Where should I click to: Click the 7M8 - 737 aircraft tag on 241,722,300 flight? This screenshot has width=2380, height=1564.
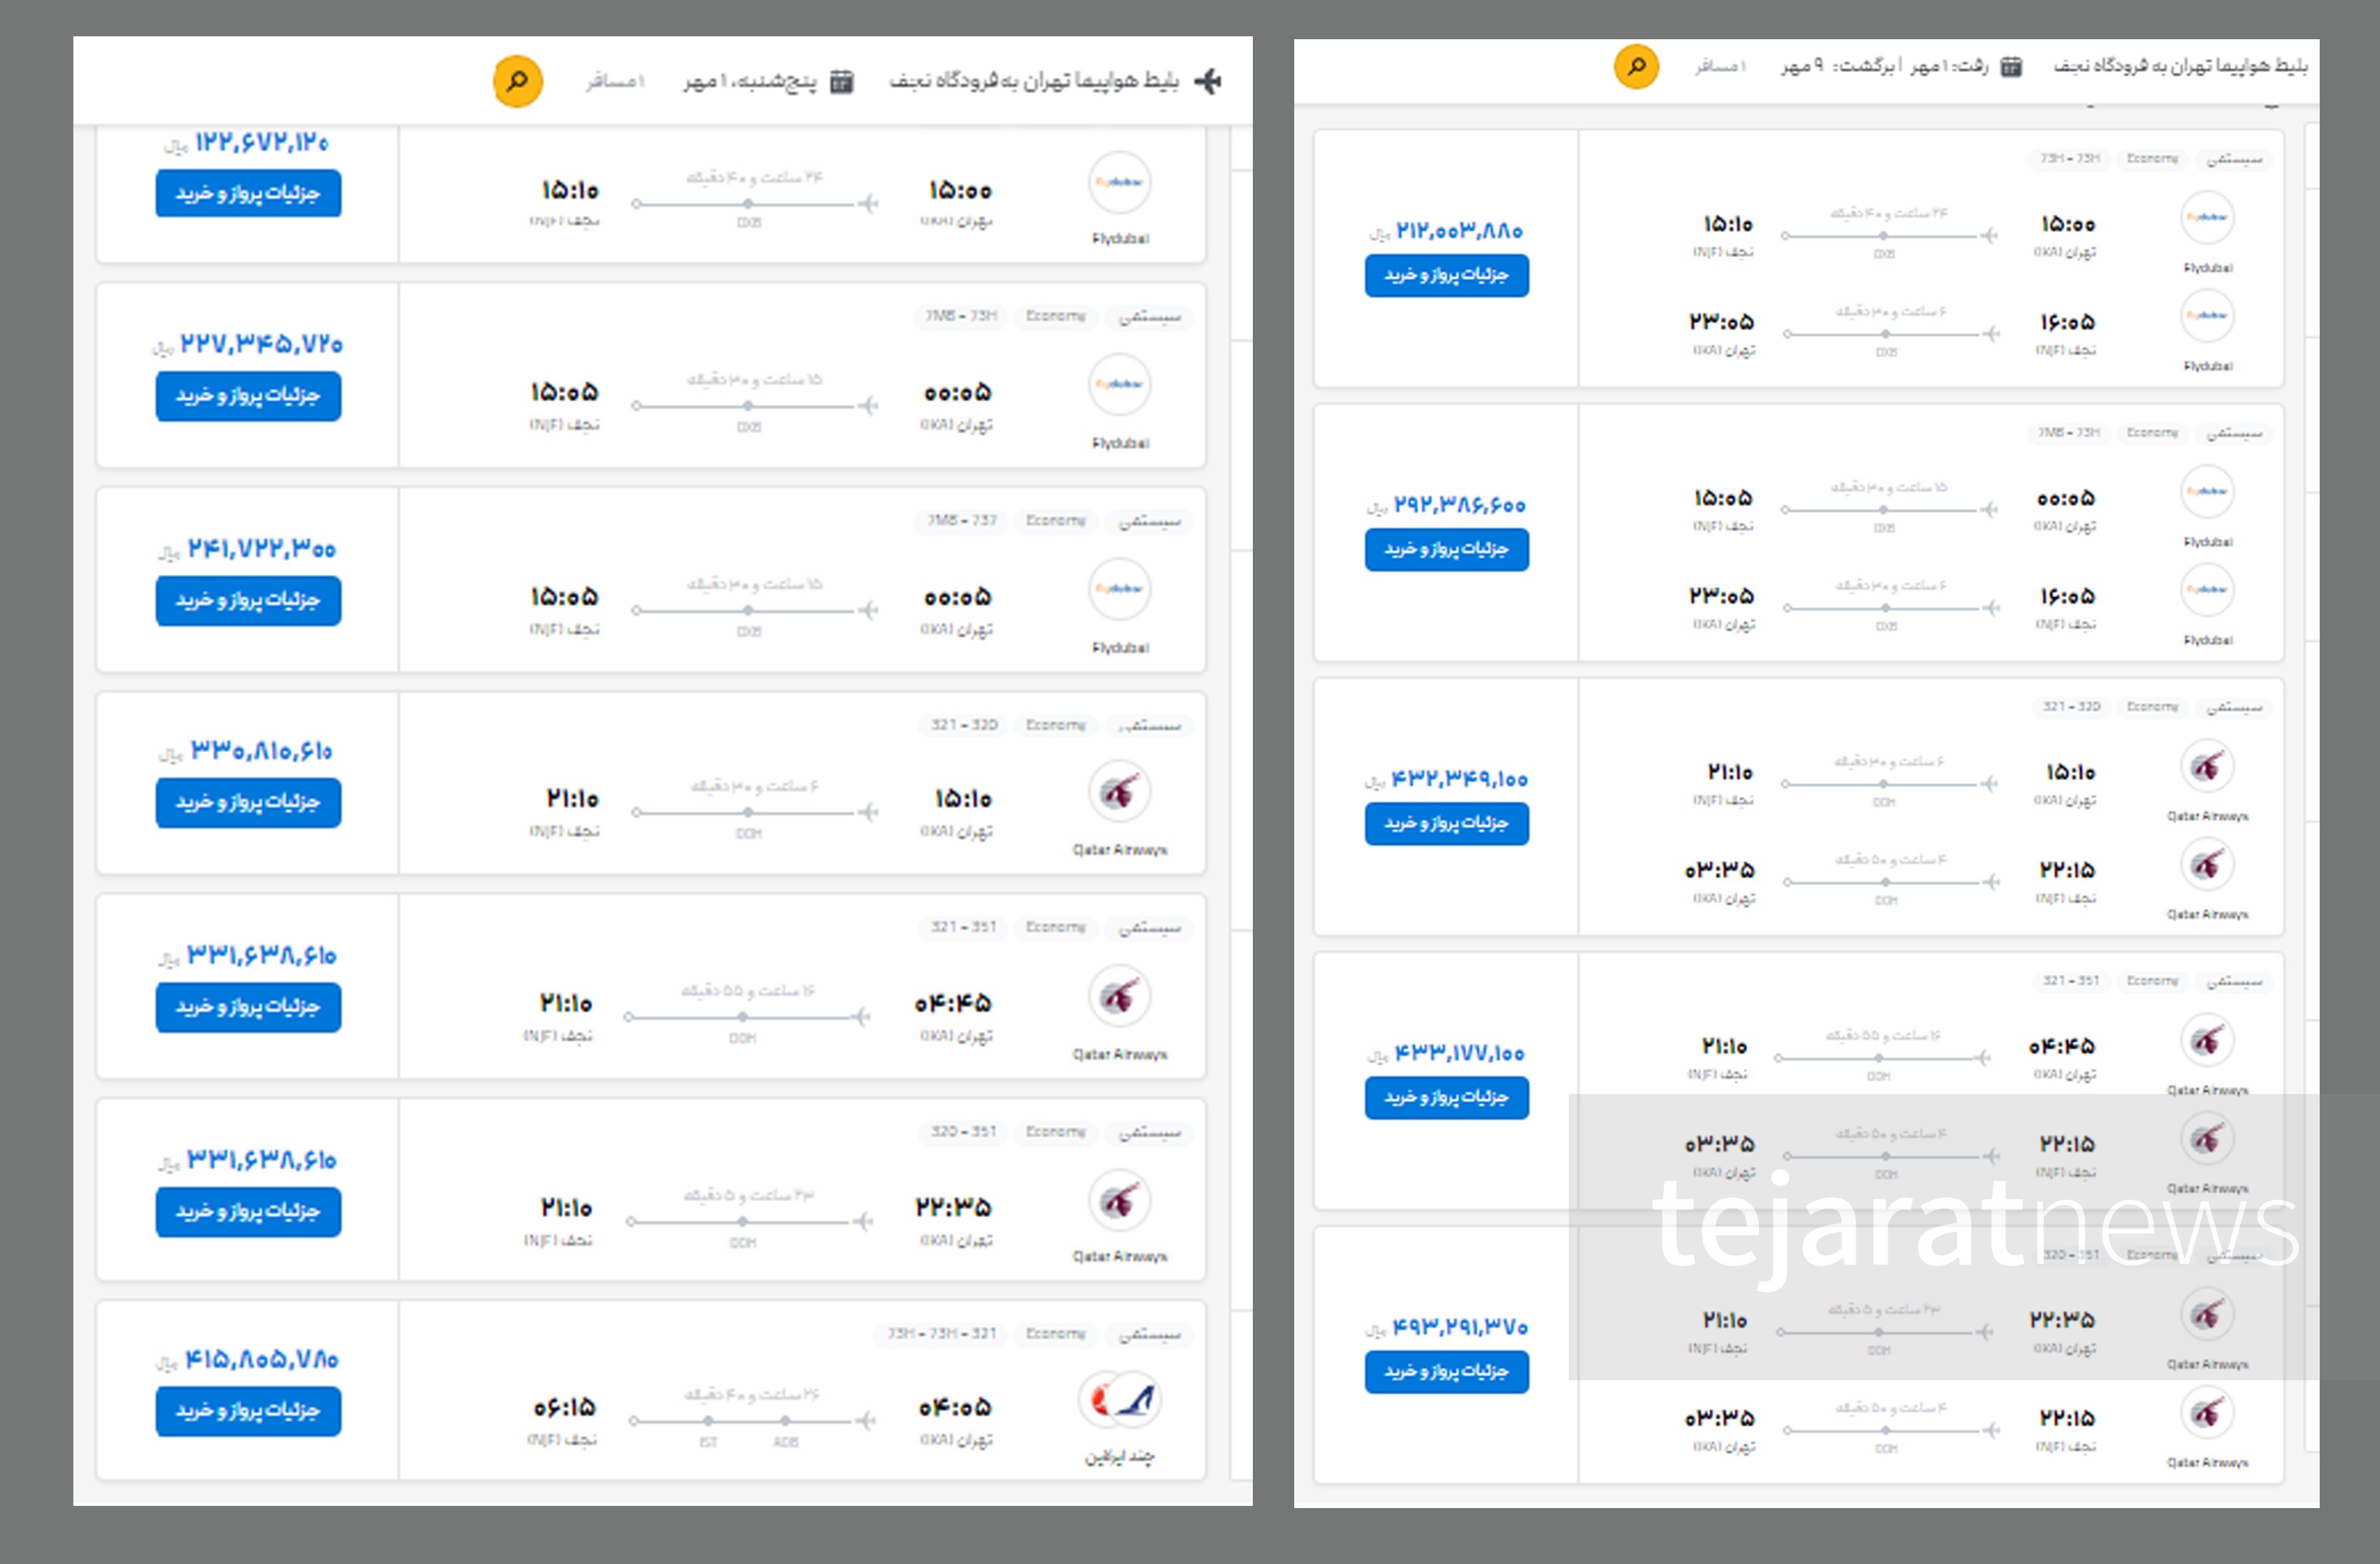tap(961, 520)
